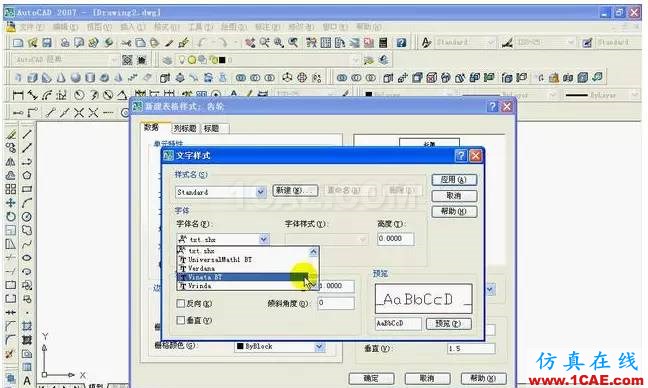Open the 文件 (File) menu

tap(31, 27)
